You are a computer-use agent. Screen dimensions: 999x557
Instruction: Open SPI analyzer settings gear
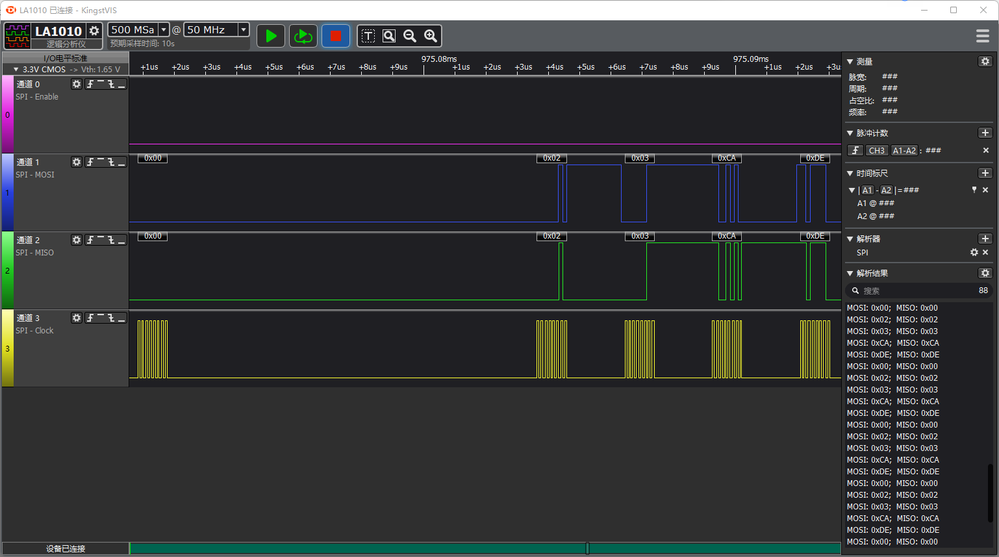click(974, 252)
